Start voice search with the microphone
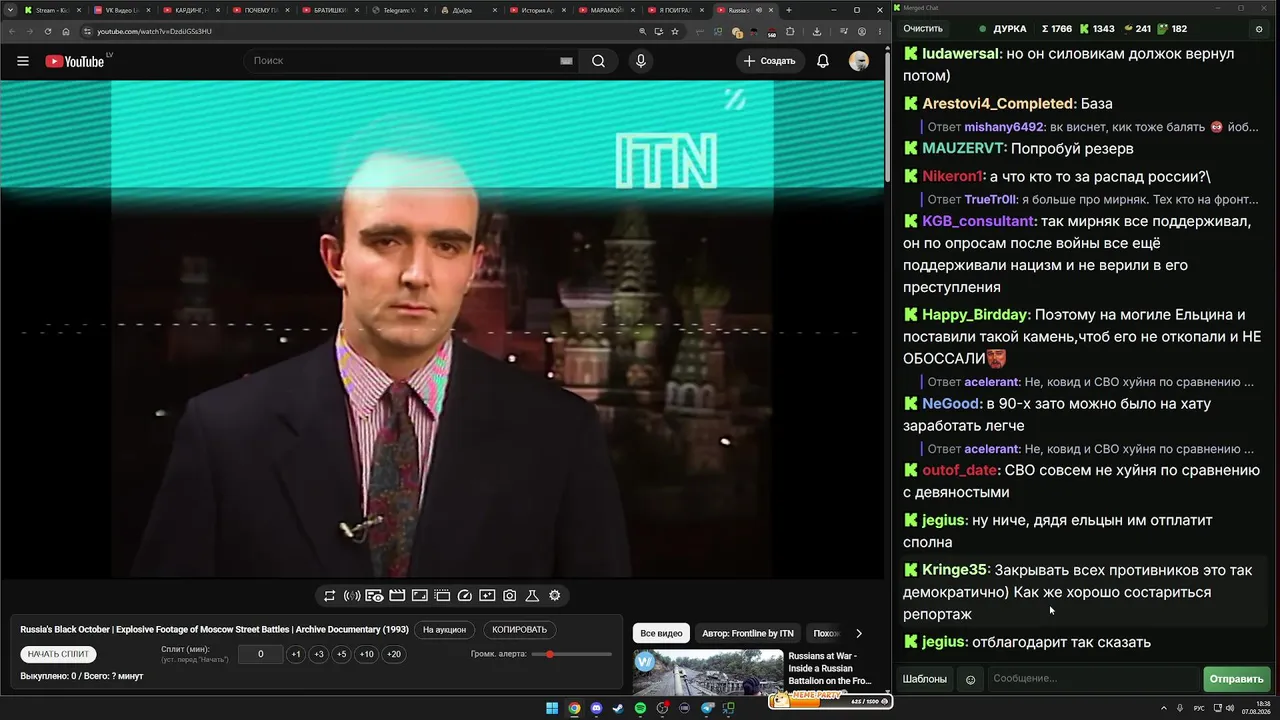1280x720 pixels. pyautogui.click(x=641, y=61)
